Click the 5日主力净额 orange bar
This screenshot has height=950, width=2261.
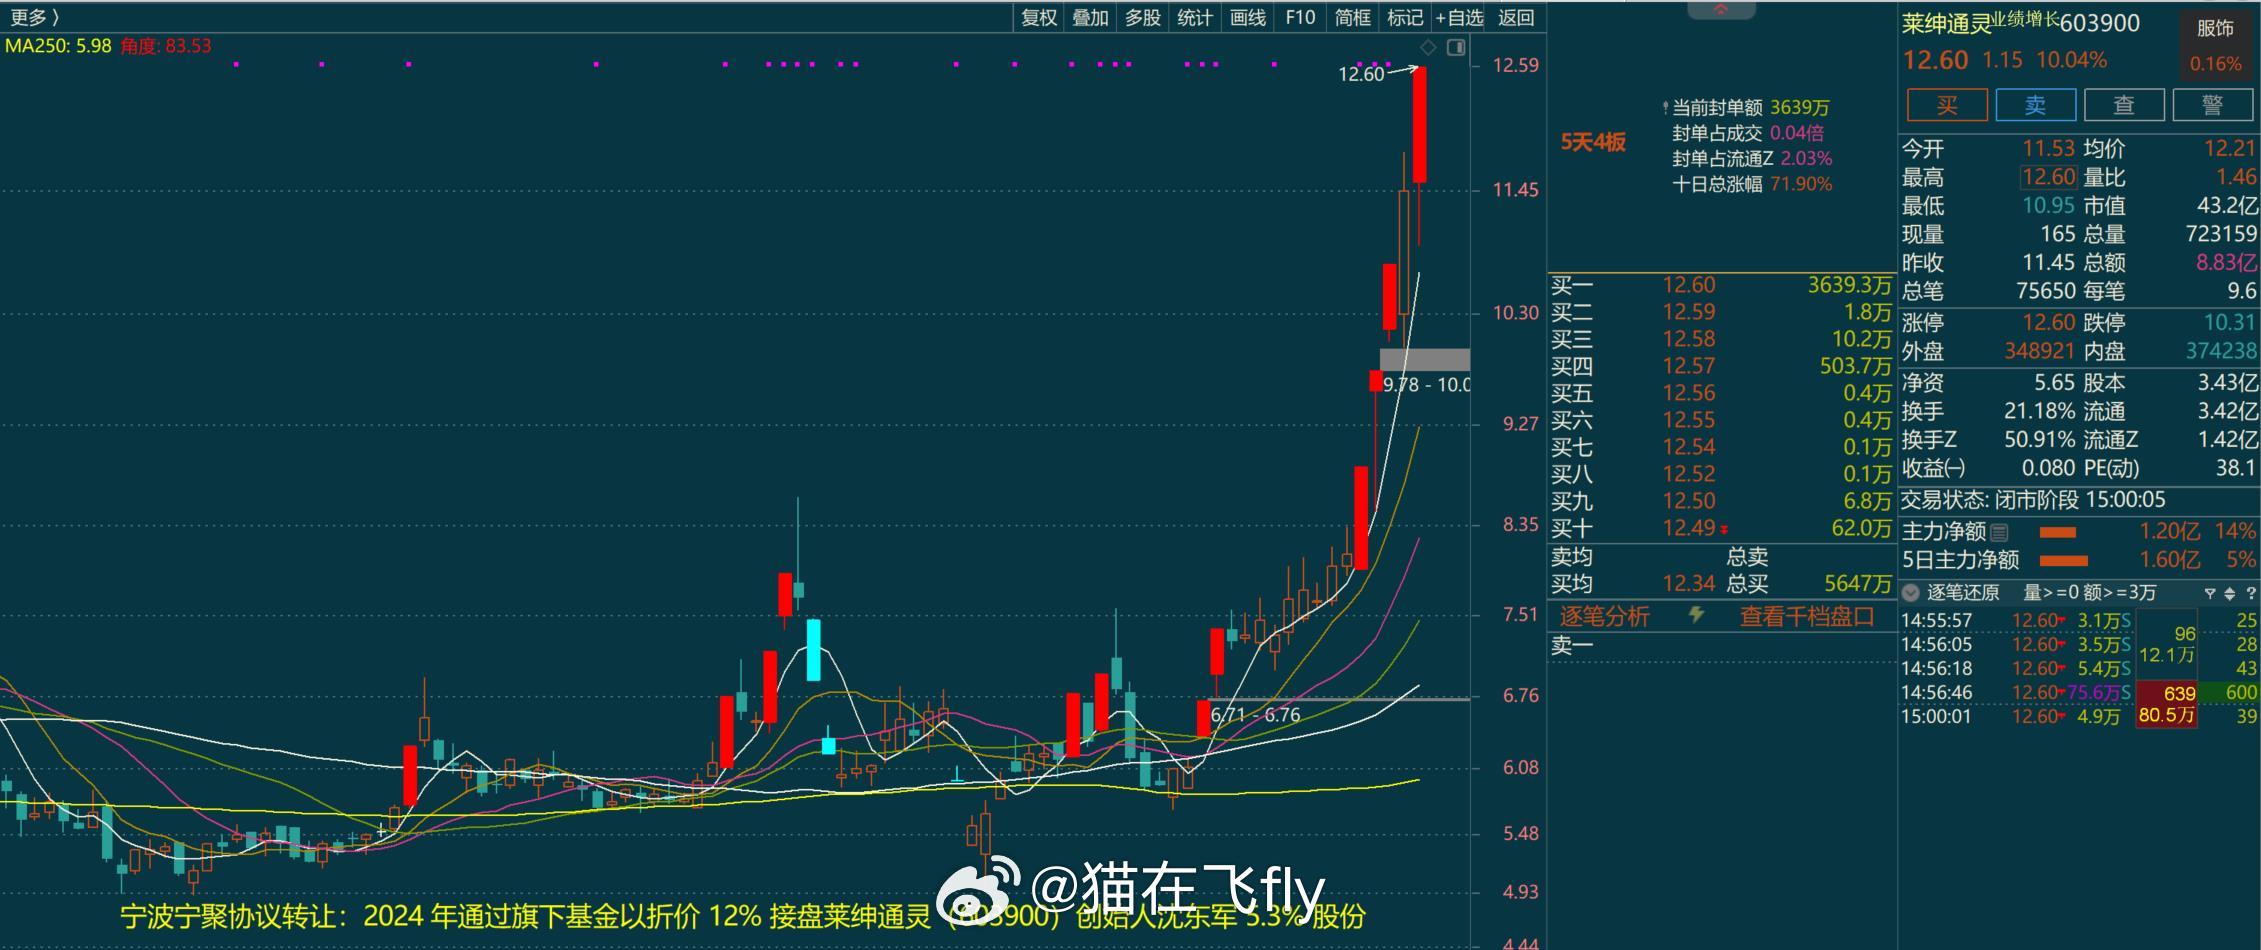coord(2064,561)
